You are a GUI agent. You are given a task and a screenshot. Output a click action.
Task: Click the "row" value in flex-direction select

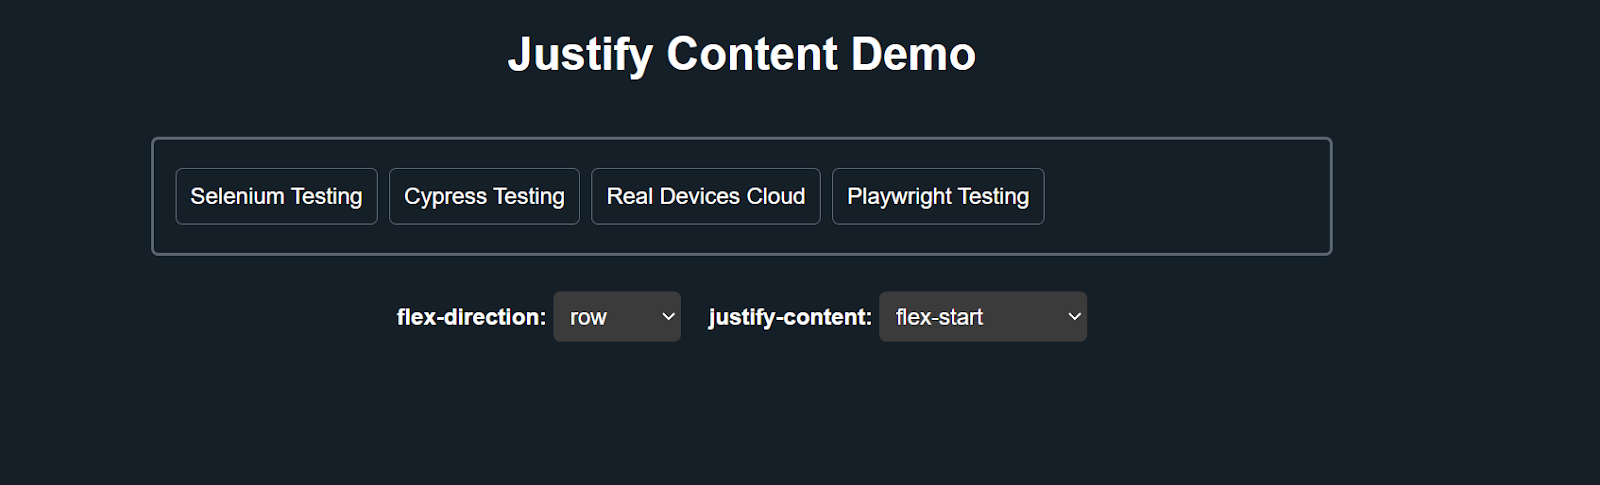pyautogui.click(x=588, y=317)
